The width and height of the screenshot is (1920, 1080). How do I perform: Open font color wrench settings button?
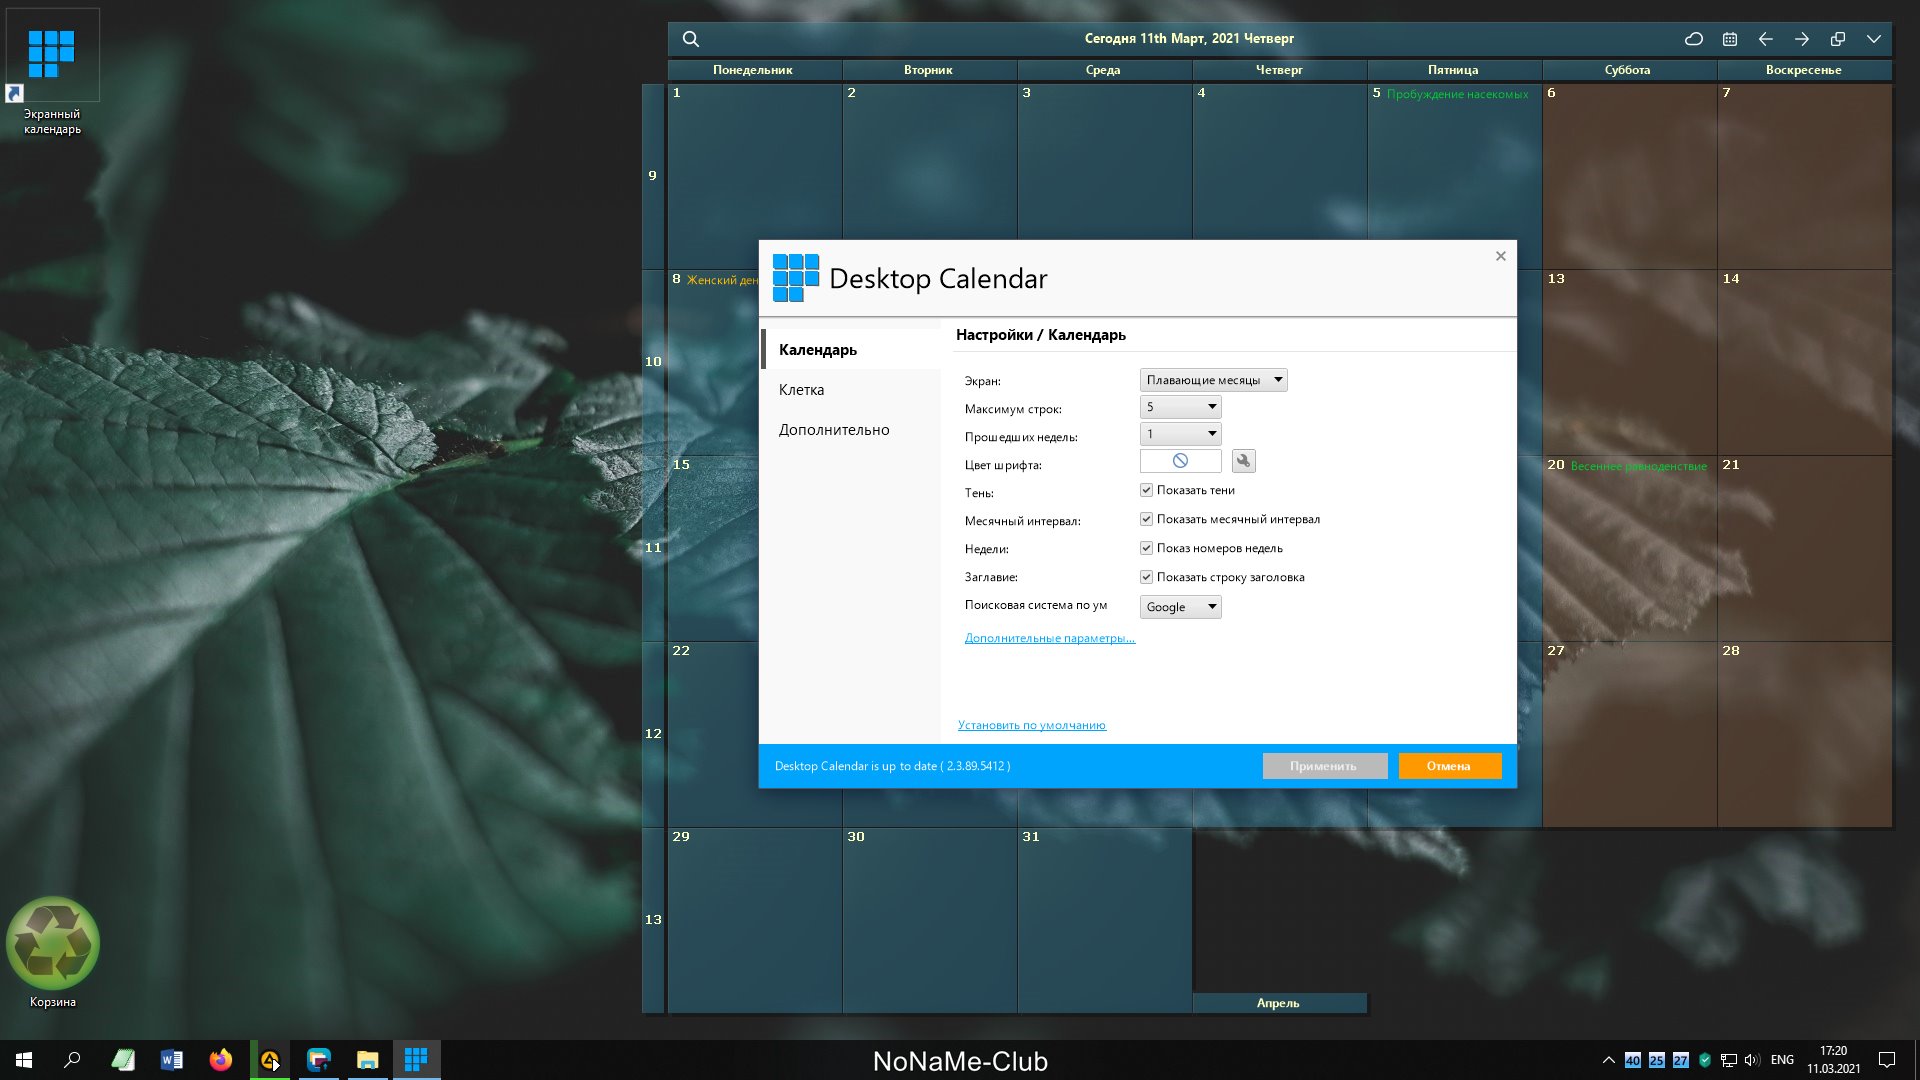point(1243,461)
